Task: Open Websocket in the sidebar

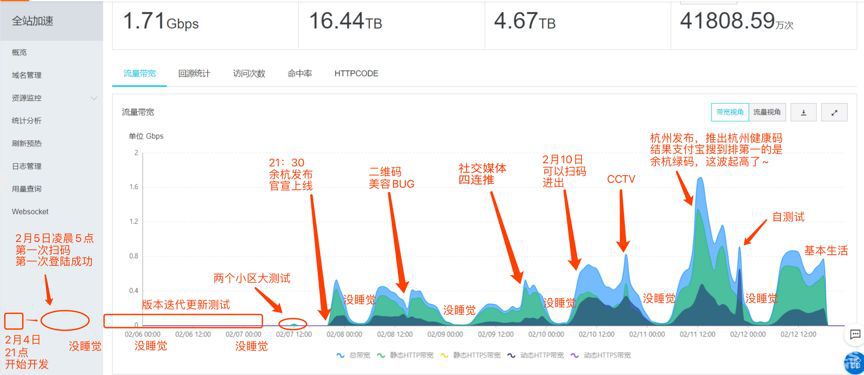Action: click(x=30, y=211)
